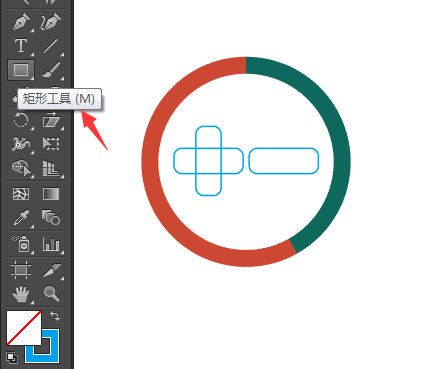This screenshot has width=433, height=369.
Task: Select the Hand tool
Action: pos(21,294)
